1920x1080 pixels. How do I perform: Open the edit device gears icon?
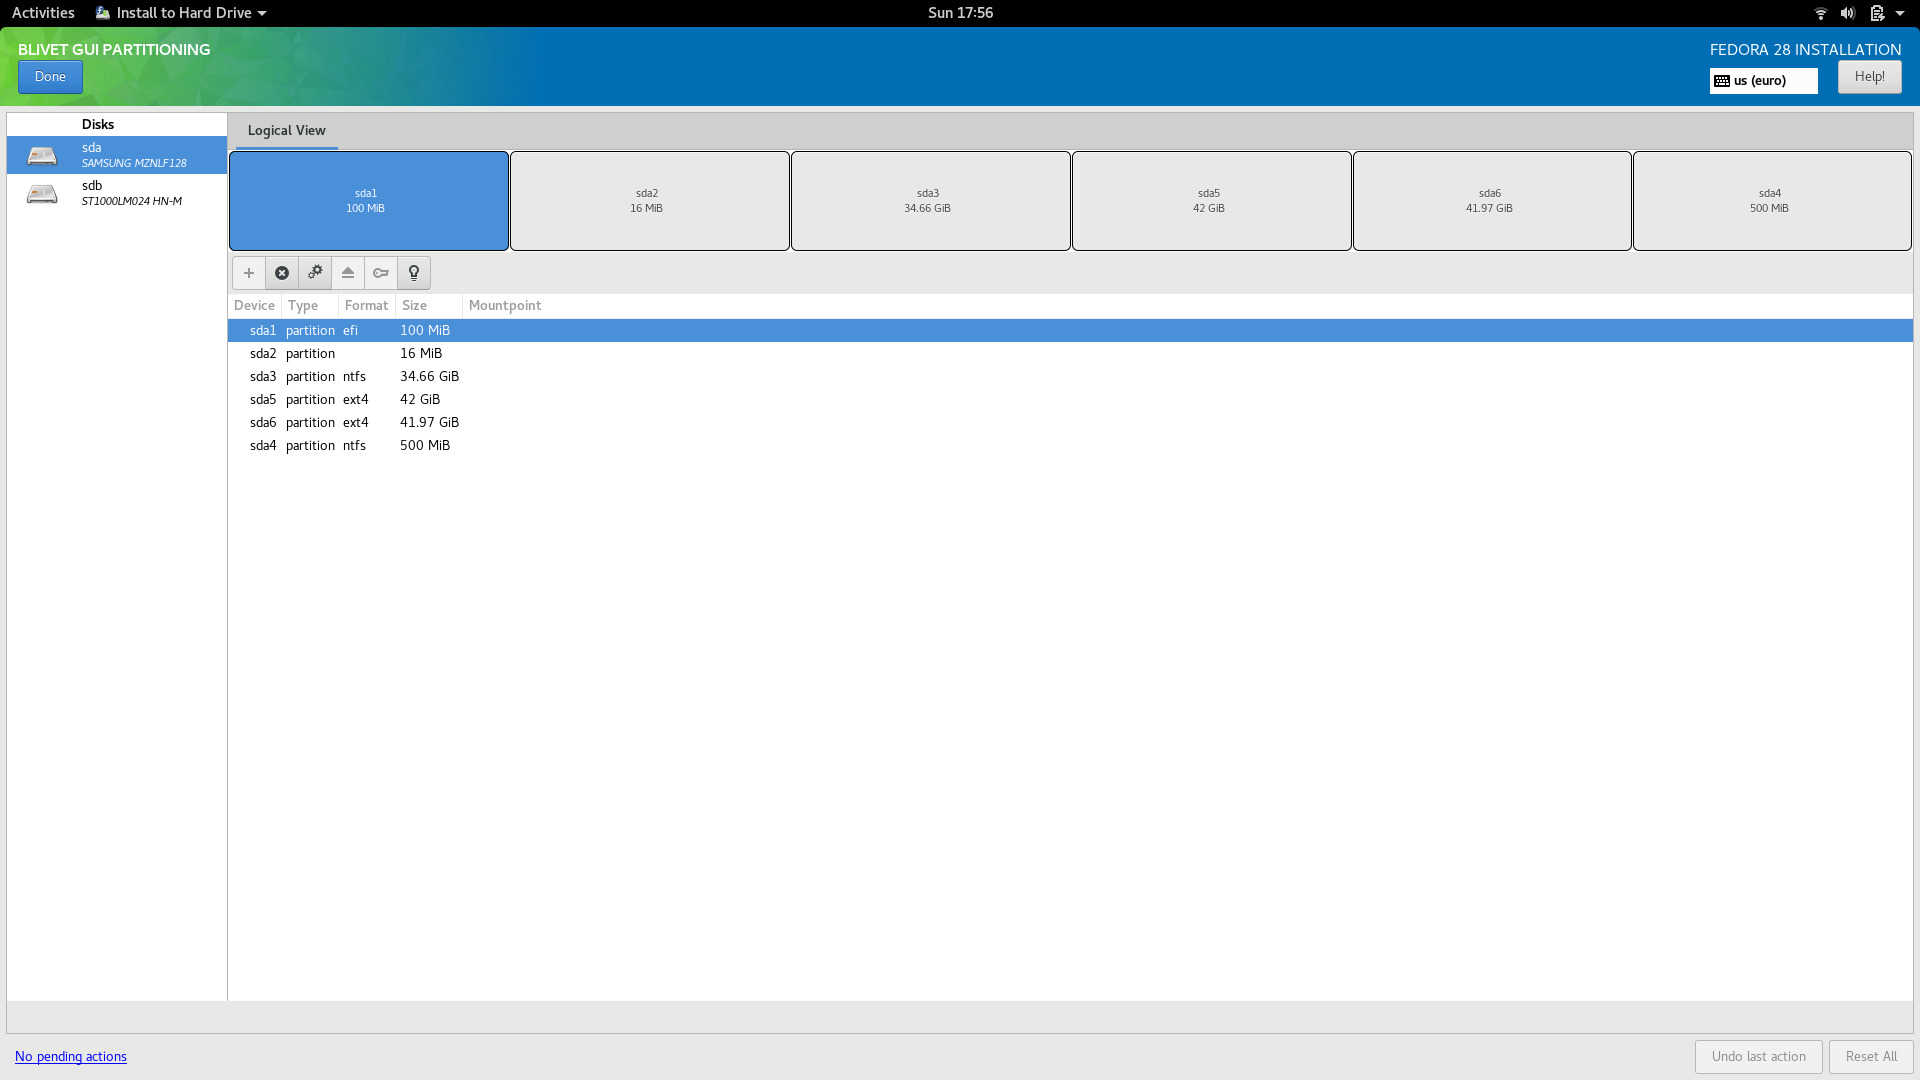(315, 273)
